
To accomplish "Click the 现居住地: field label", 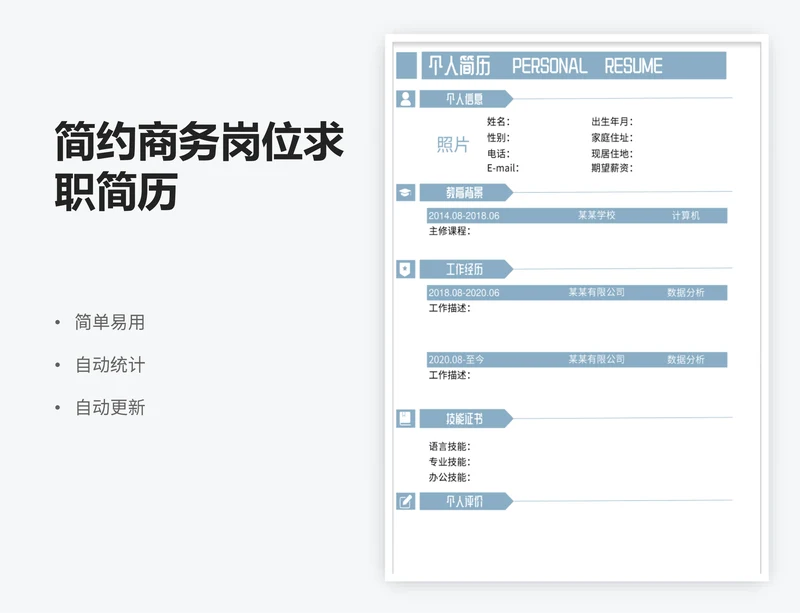I will (x=612, y=153).
